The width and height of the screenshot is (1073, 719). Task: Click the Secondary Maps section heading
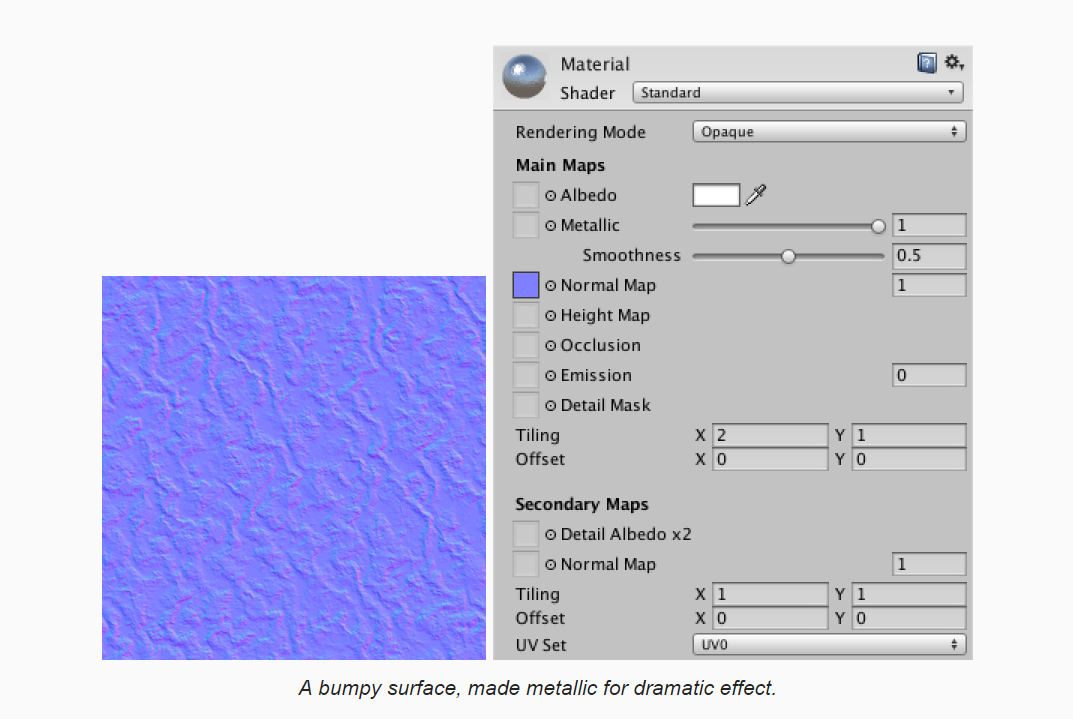tap(582, 504)
